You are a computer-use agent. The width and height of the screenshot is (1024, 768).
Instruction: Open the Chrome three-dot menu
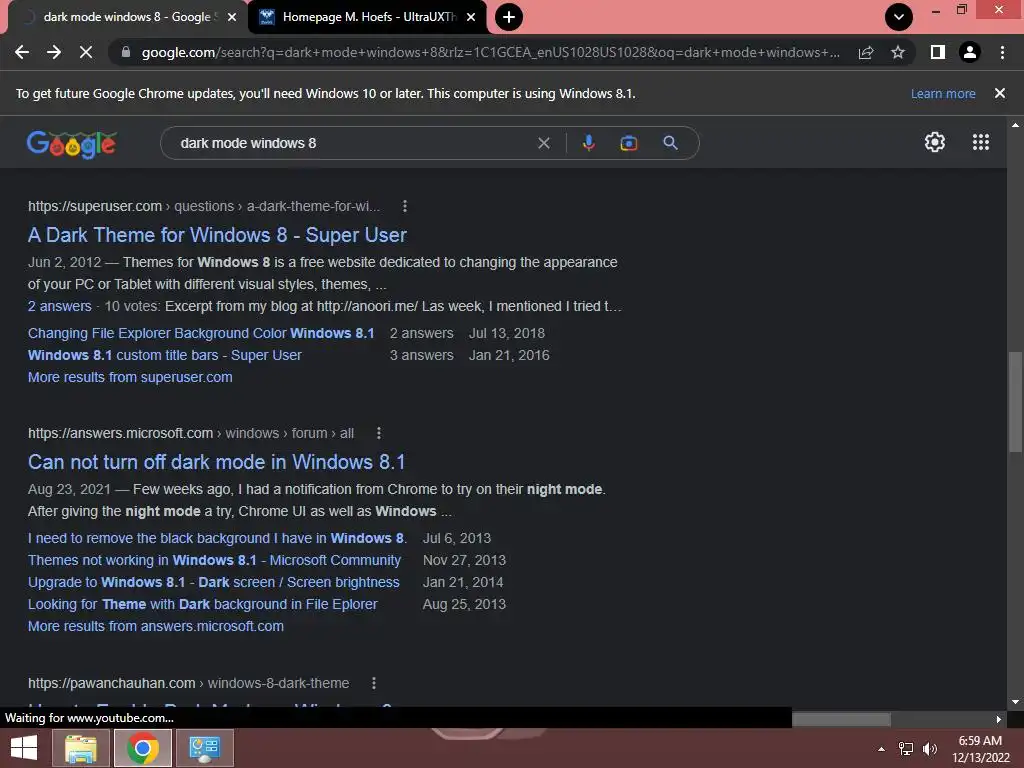[1002, 52]
